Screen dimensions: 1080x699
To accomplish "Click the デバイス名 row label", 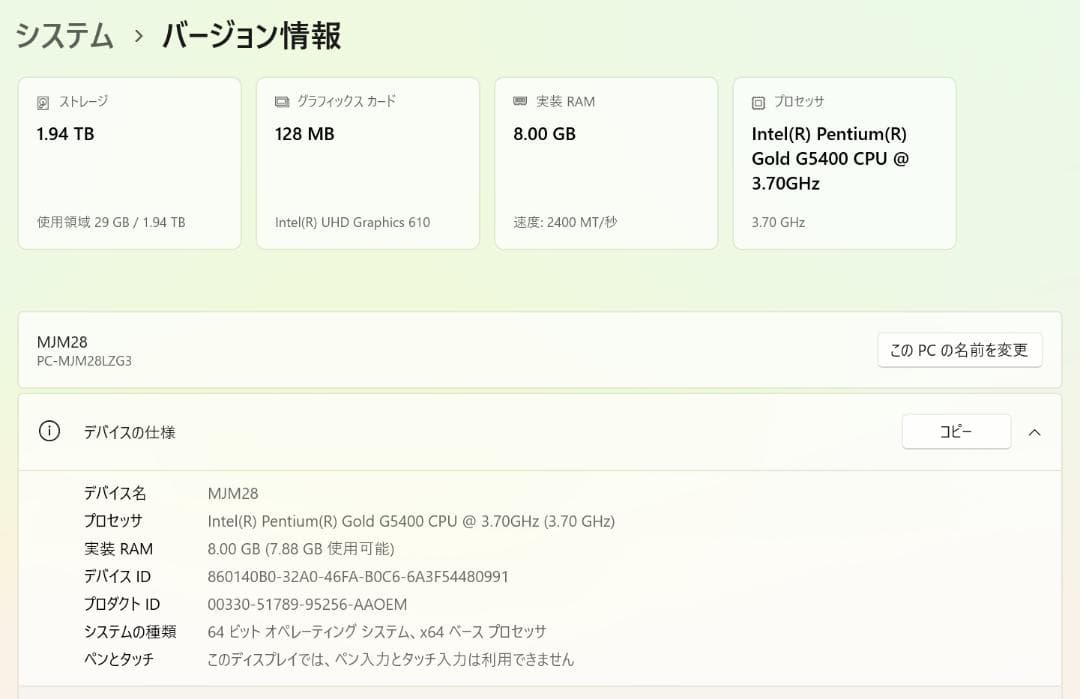I will pos(115,493).
